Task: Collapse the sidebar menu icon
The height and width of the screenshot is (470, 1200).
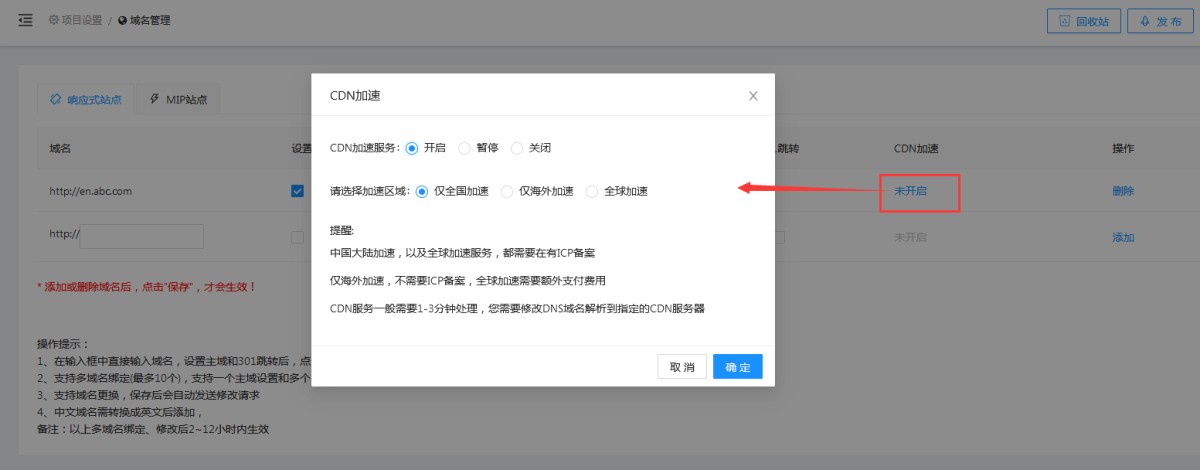Action: 26,20
